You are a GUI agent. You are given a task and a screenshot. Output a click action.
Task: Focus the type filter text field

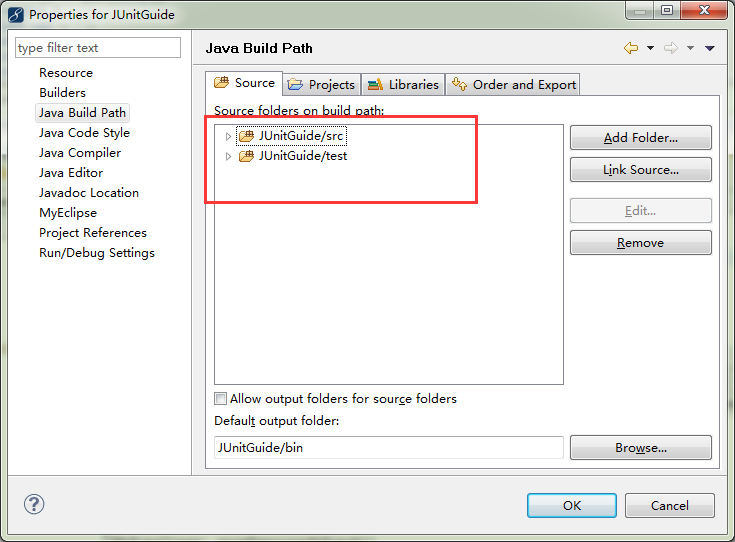tap(98, 48)
